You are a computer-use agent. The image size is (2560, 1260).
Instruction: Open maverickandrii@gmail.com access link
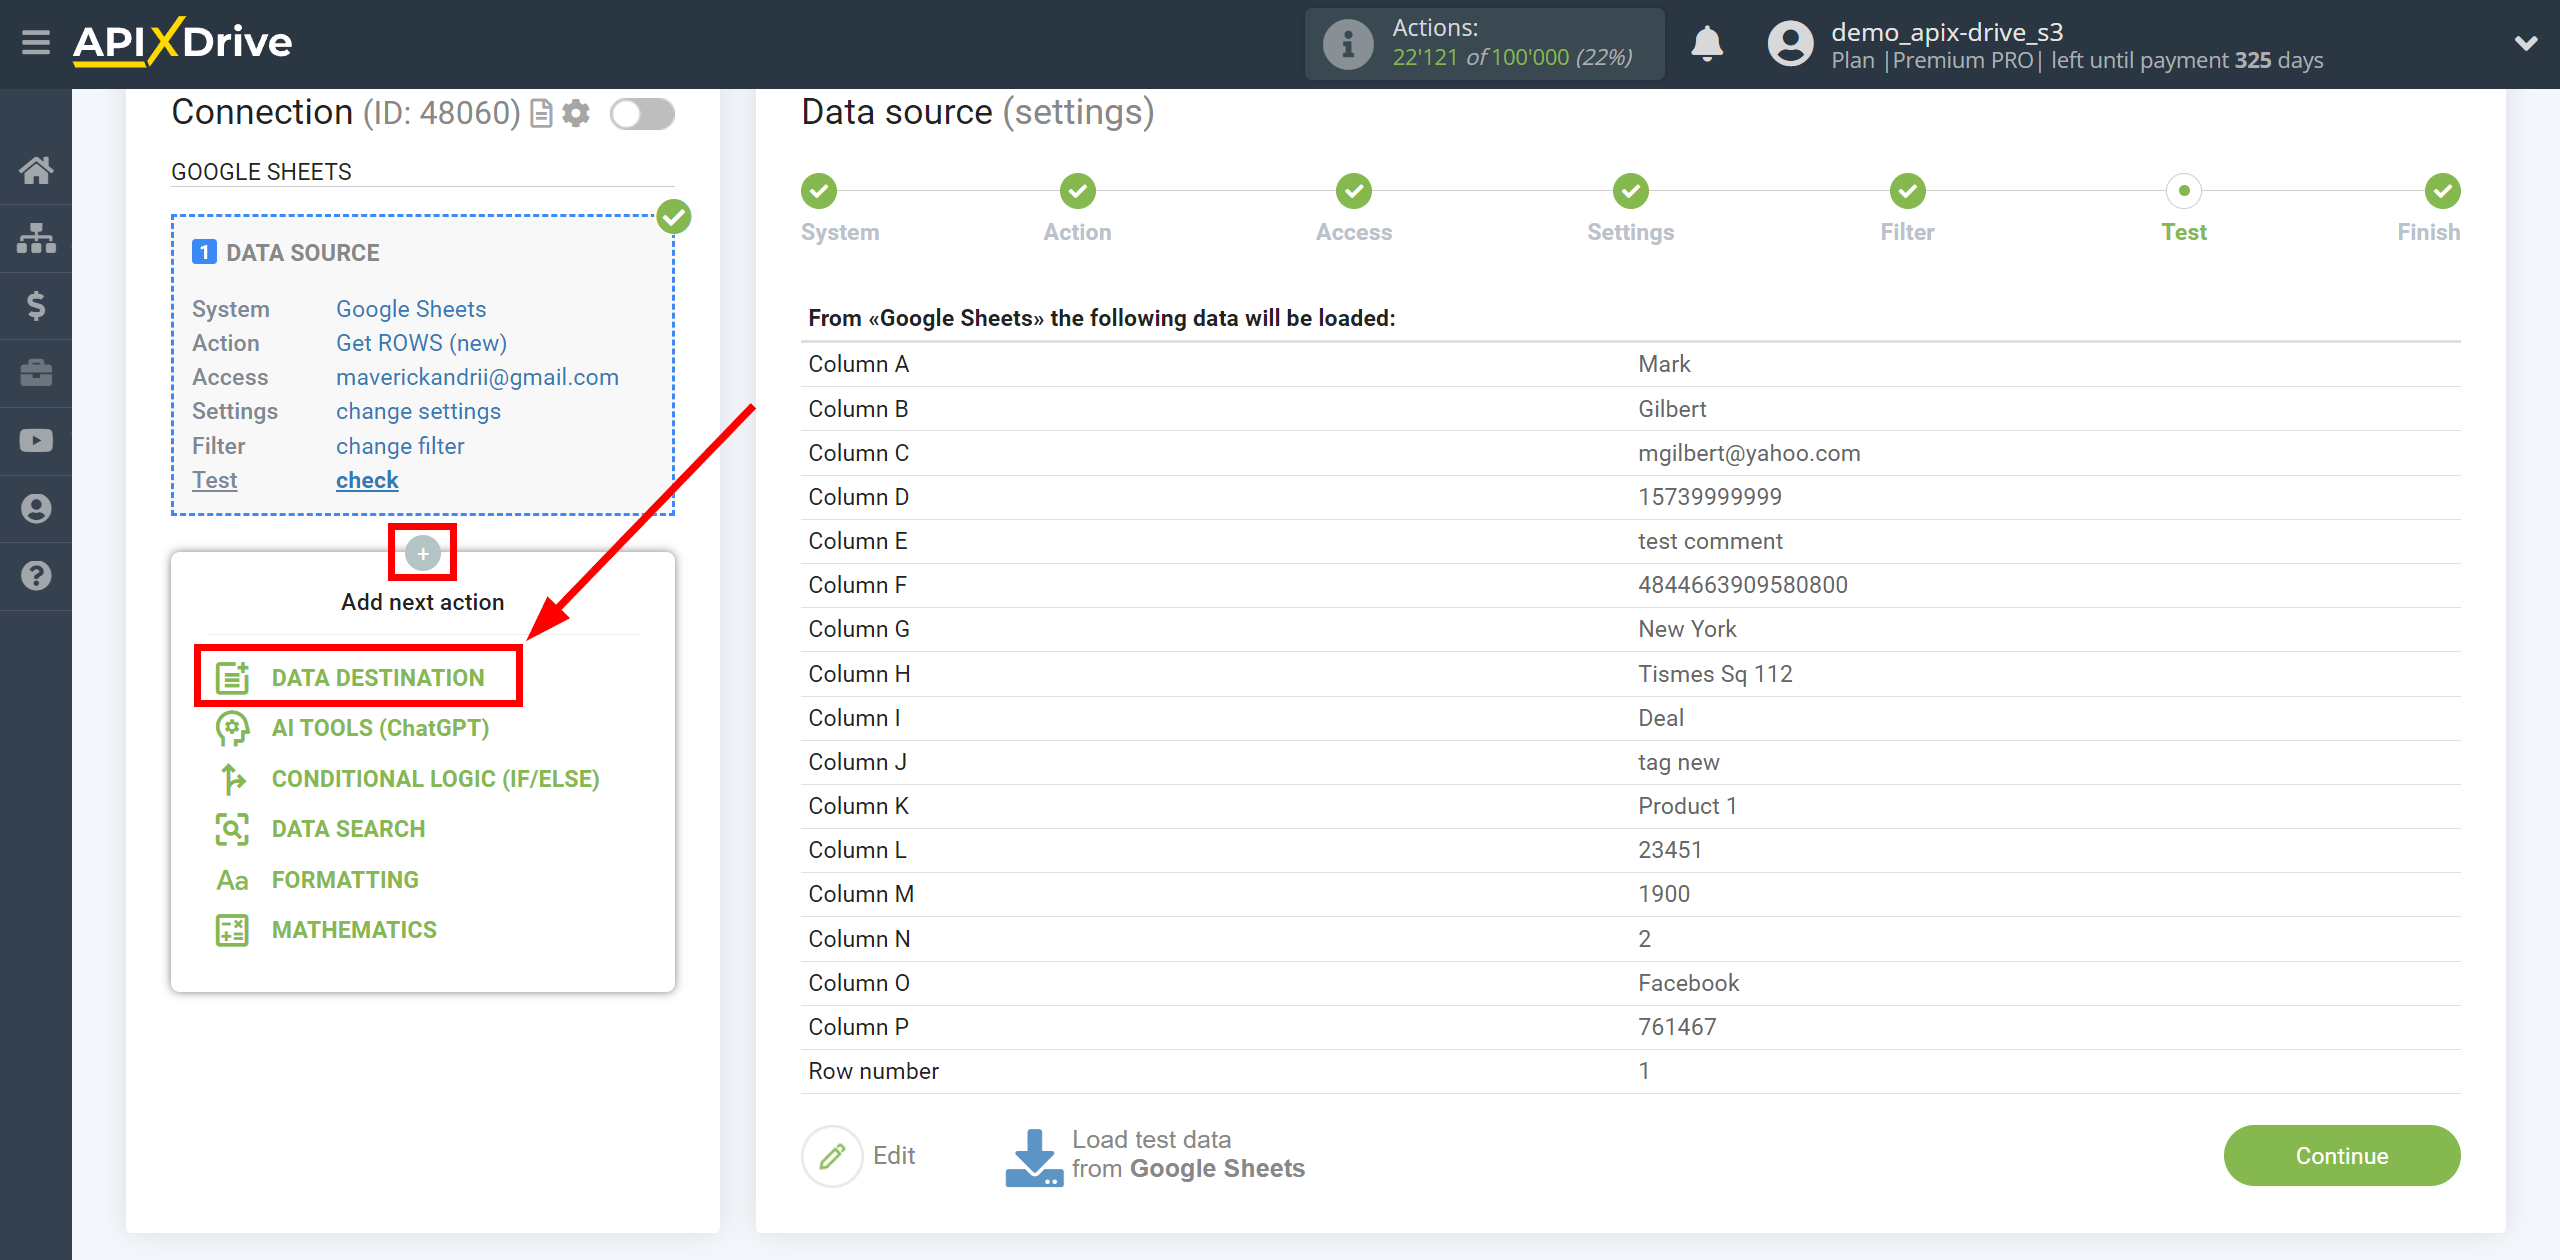[477, 377]
